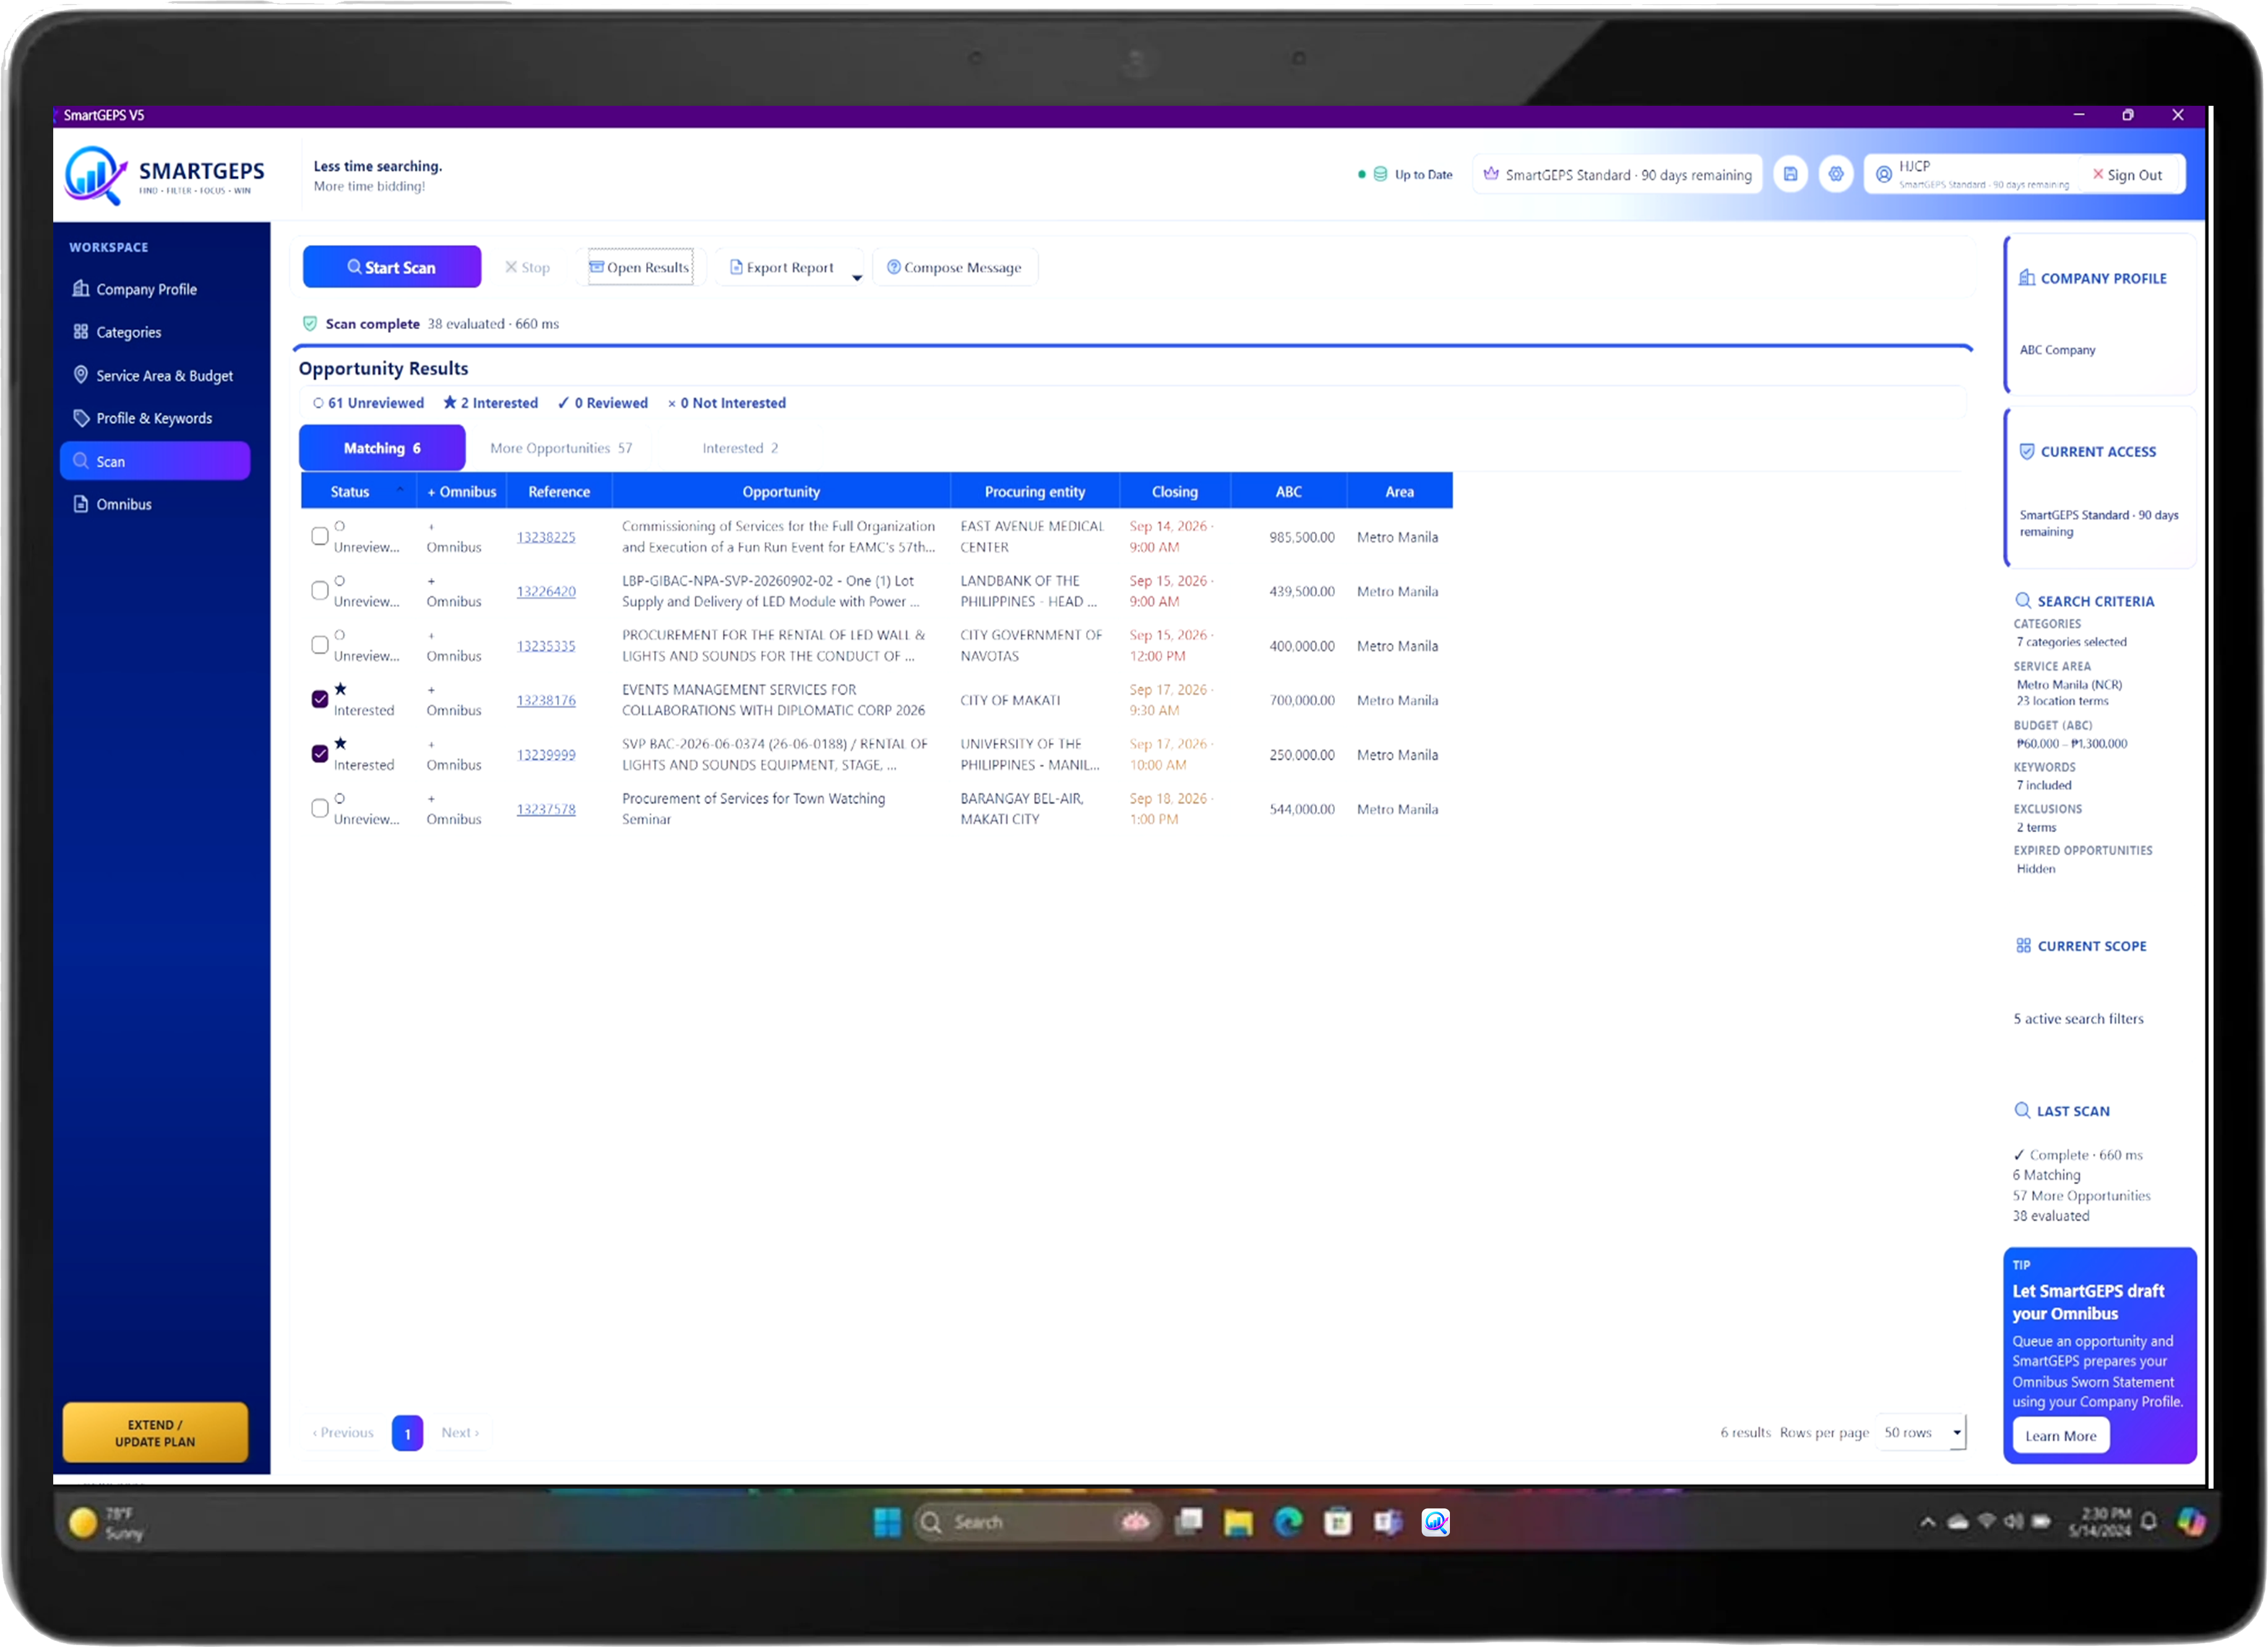The height and width of the screenshot is (1647, 2268).
Task: Click the Start Scan button
Action: point(392,267)
